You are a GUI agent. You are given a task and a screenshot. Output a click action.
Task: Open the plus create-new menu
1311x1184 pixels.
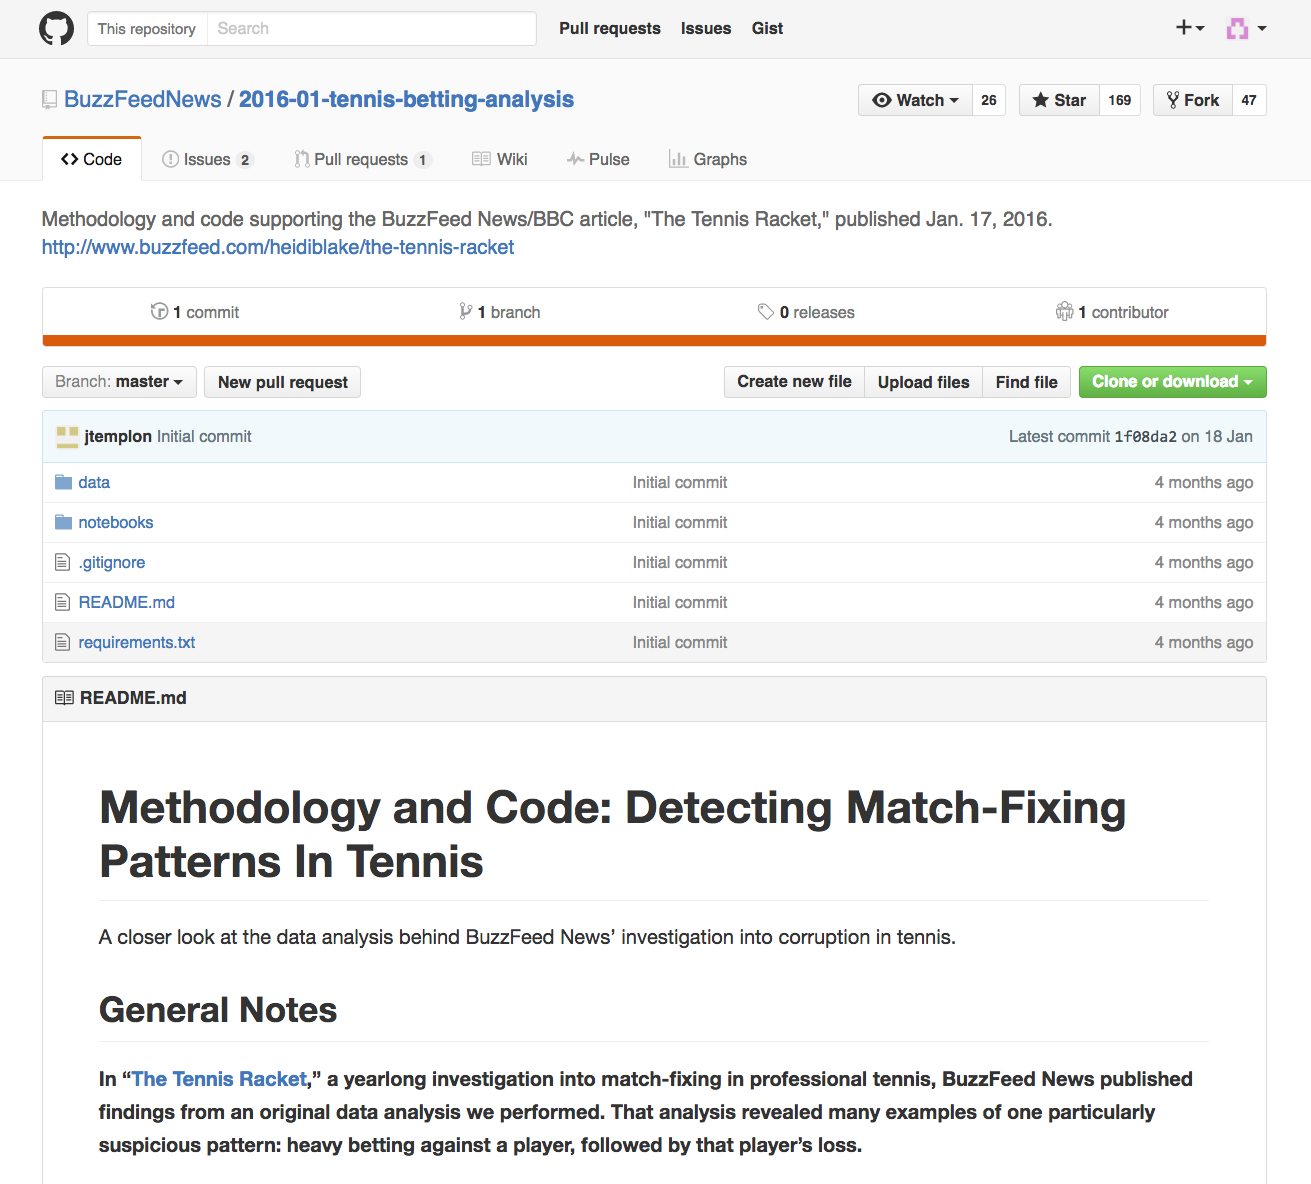tap(1189, 28)
